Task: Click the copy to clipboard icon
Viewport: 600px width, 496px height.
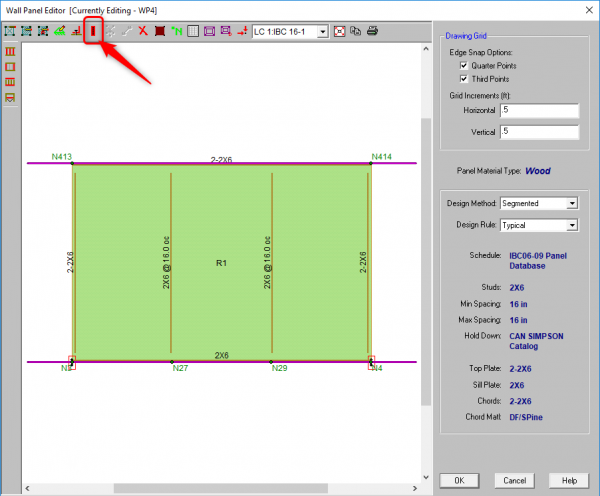Action: (x=355, y=31)
